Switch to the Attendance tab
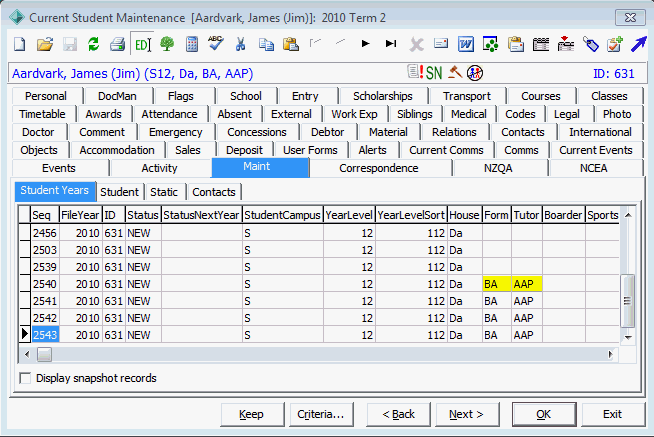The width and height of the screenshot is (654, 437). [169, 114]
